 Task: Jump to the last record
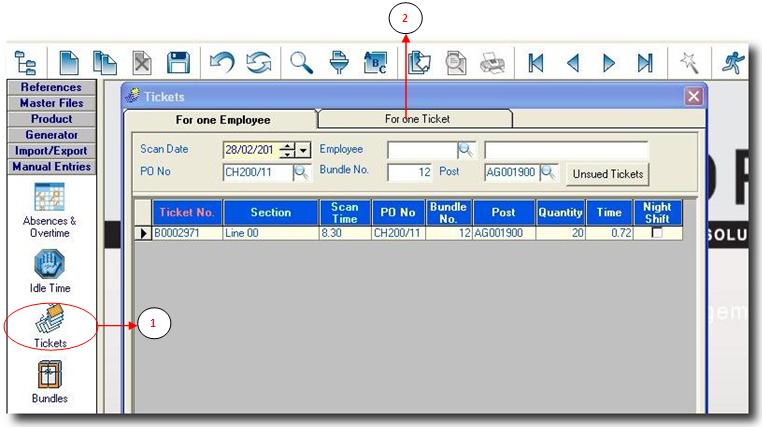click(645, 62)
